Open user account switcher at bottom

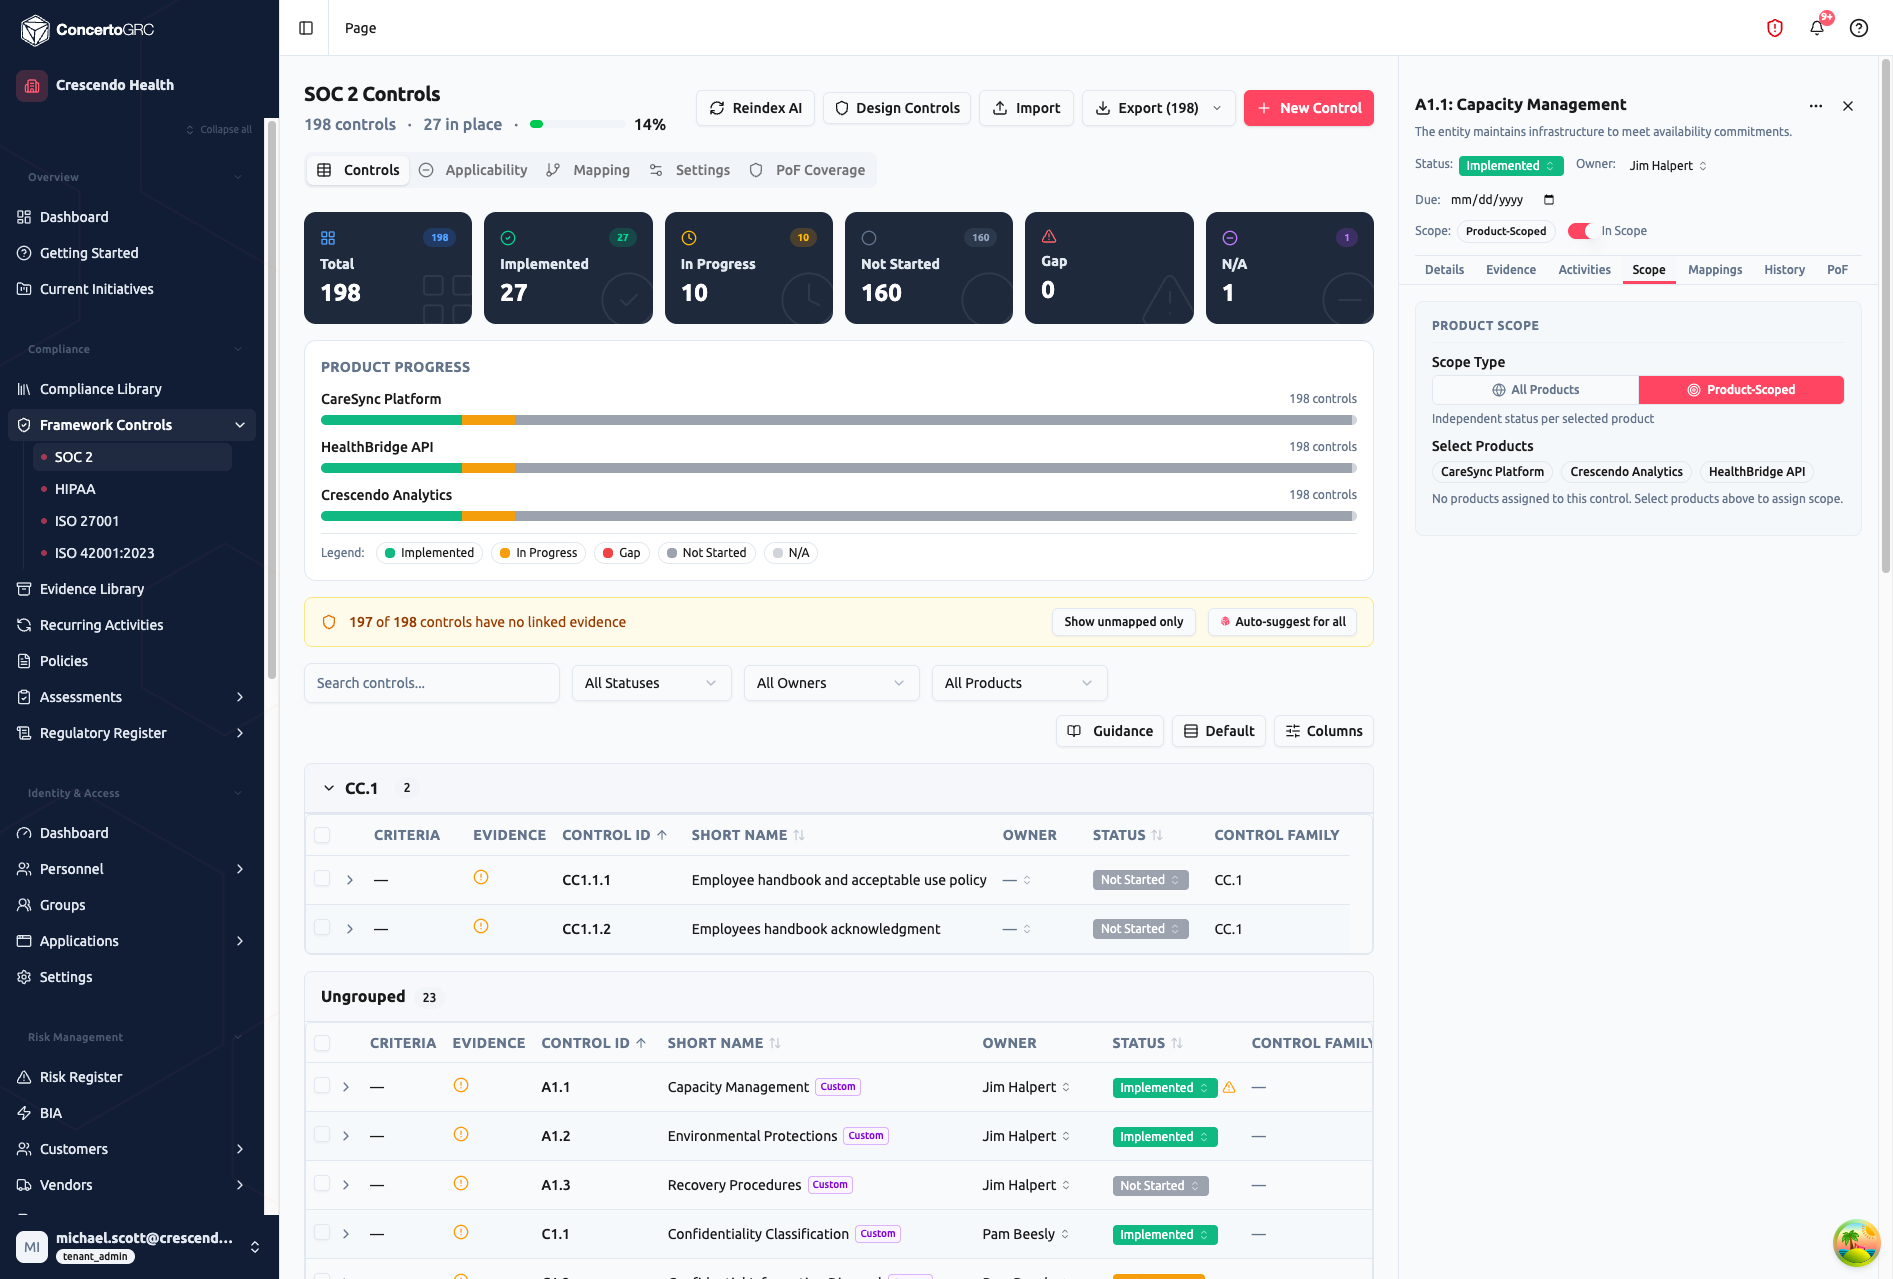255,1247
